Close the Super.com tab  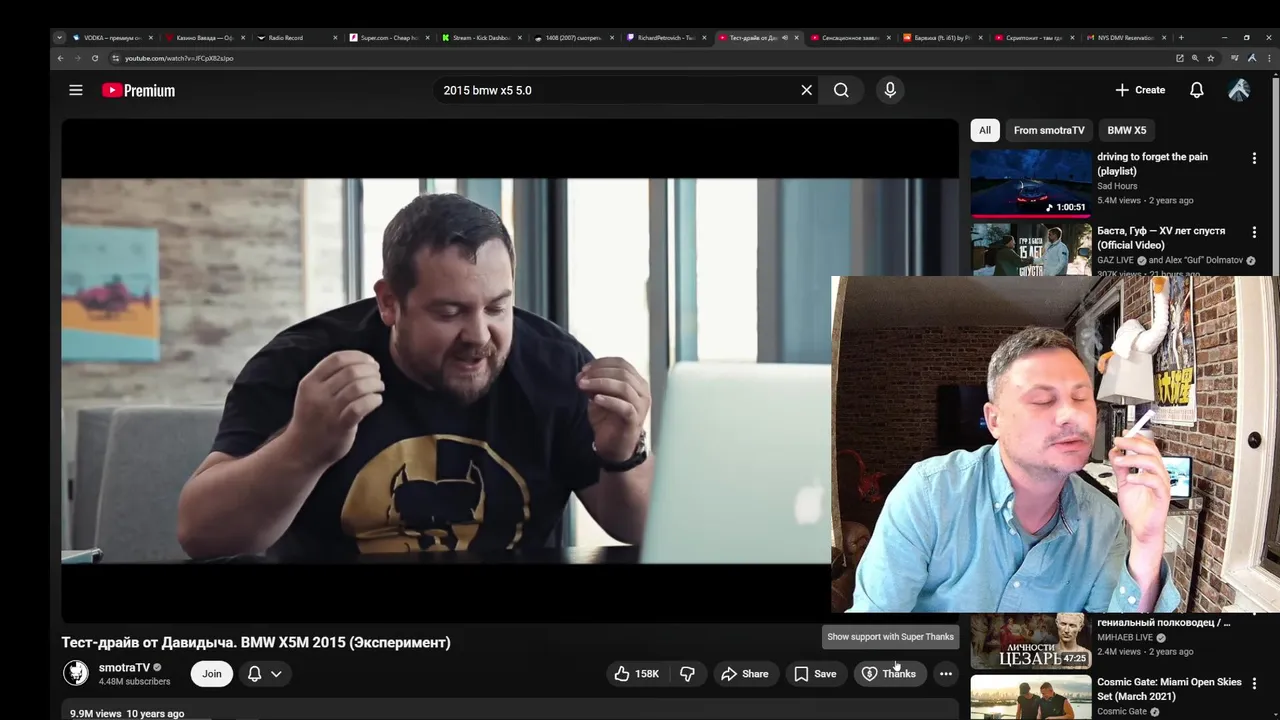pos(427,38)
